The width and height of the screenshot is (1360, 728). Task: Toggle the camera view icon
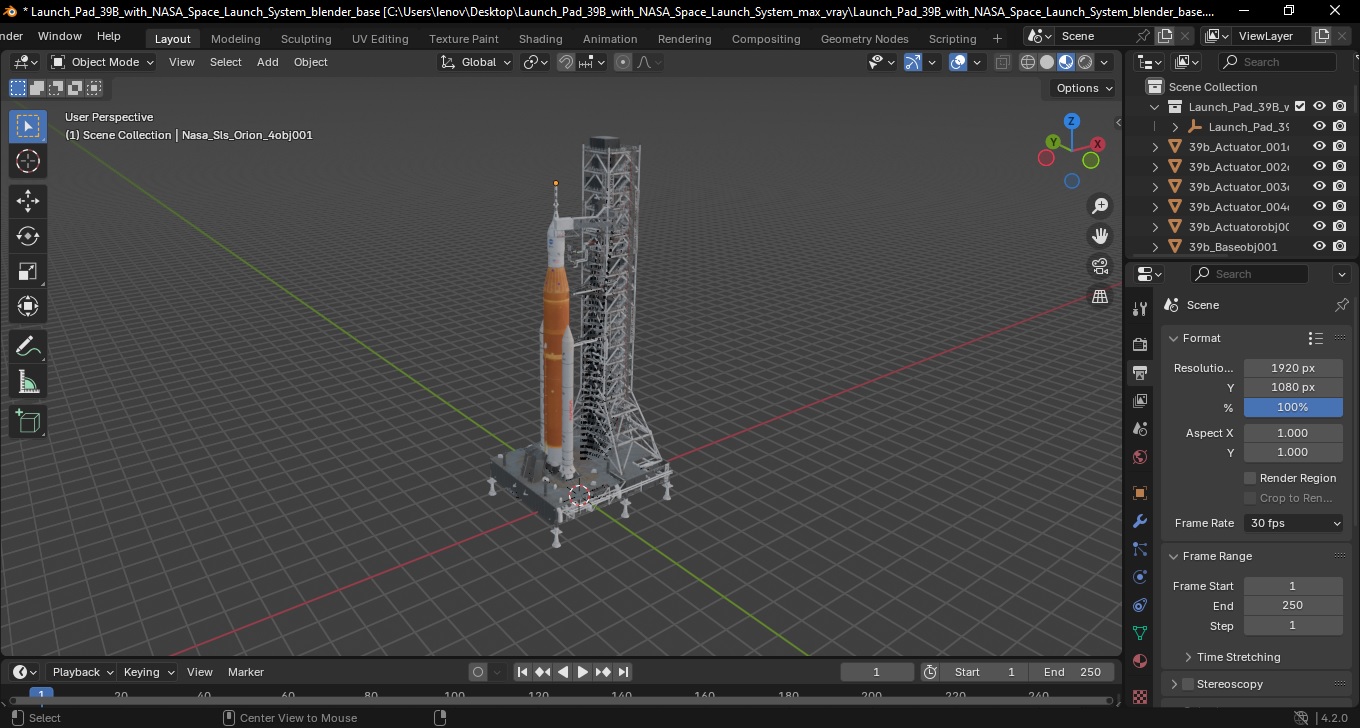coord(1100,266)
